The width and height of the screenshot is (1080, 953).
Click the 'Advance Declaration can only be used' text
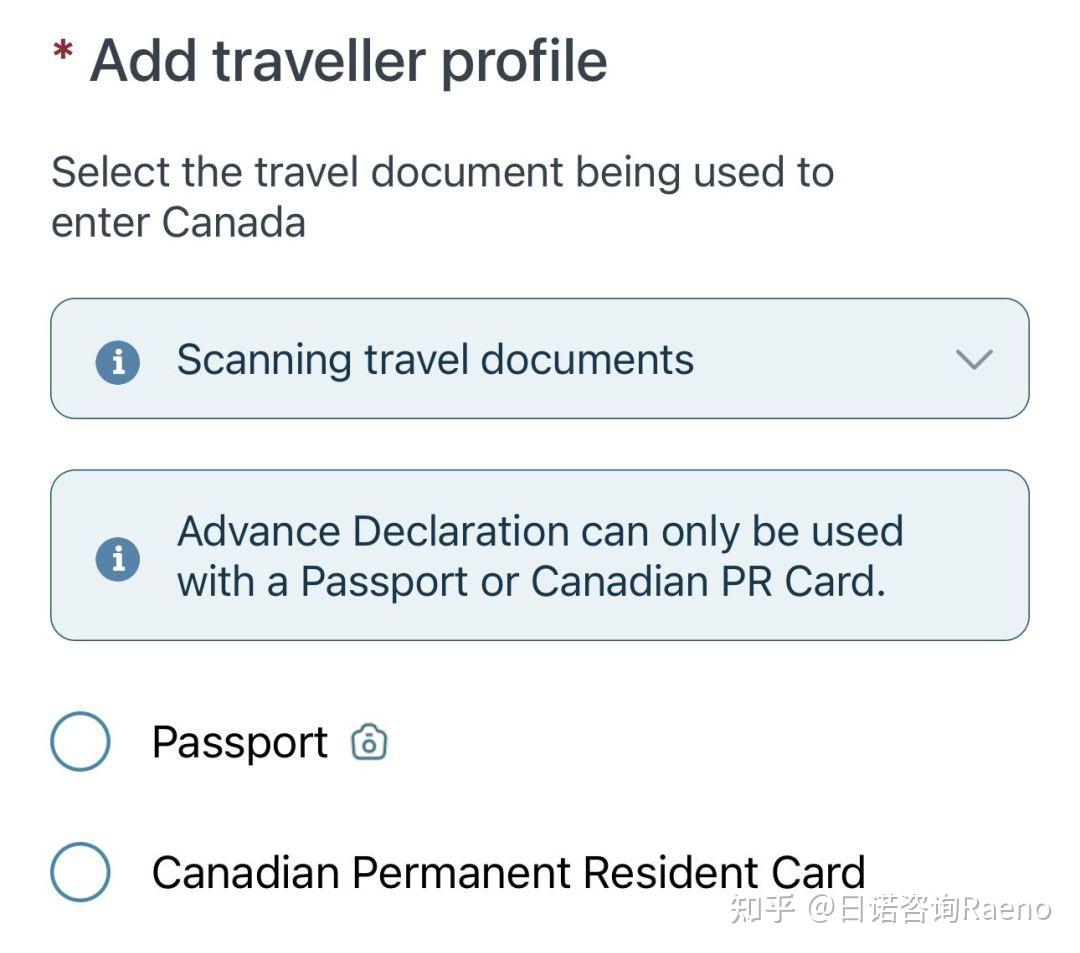tap(540, 531)
